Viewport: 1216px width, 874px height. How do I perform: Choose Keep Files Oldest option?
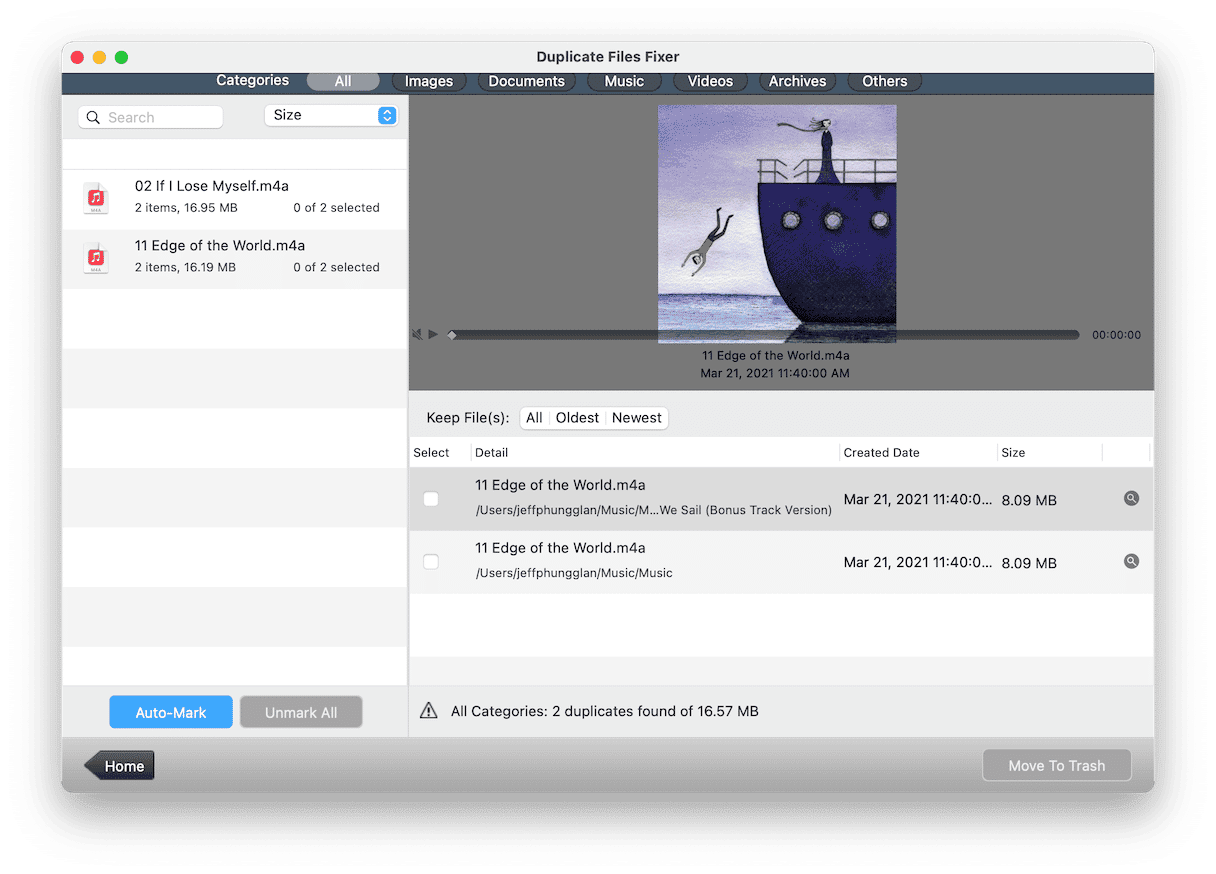click(x=578, y=418)
